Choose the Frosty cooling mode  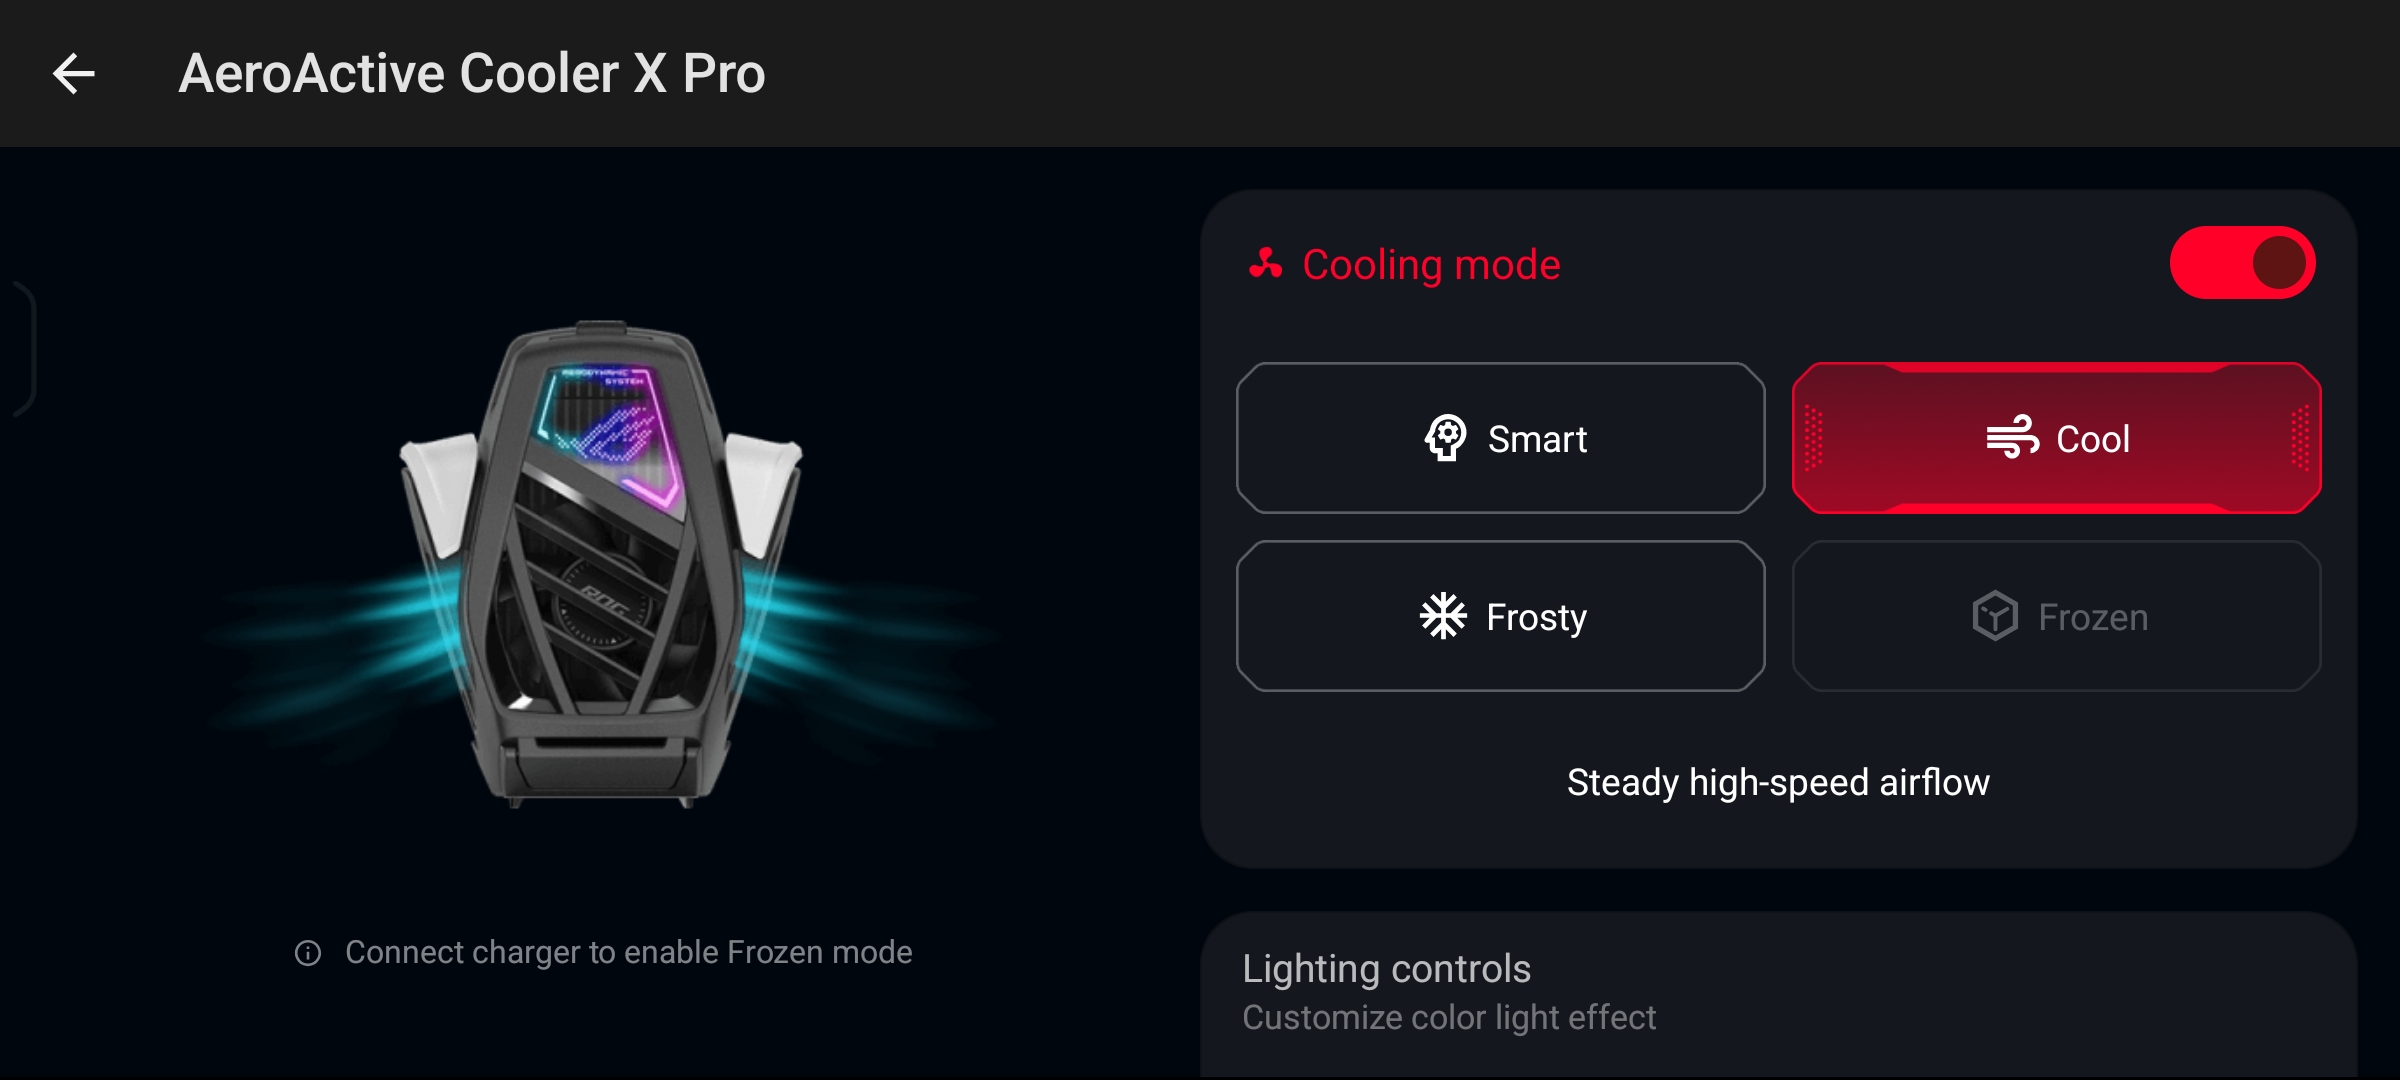point(1500,616)
